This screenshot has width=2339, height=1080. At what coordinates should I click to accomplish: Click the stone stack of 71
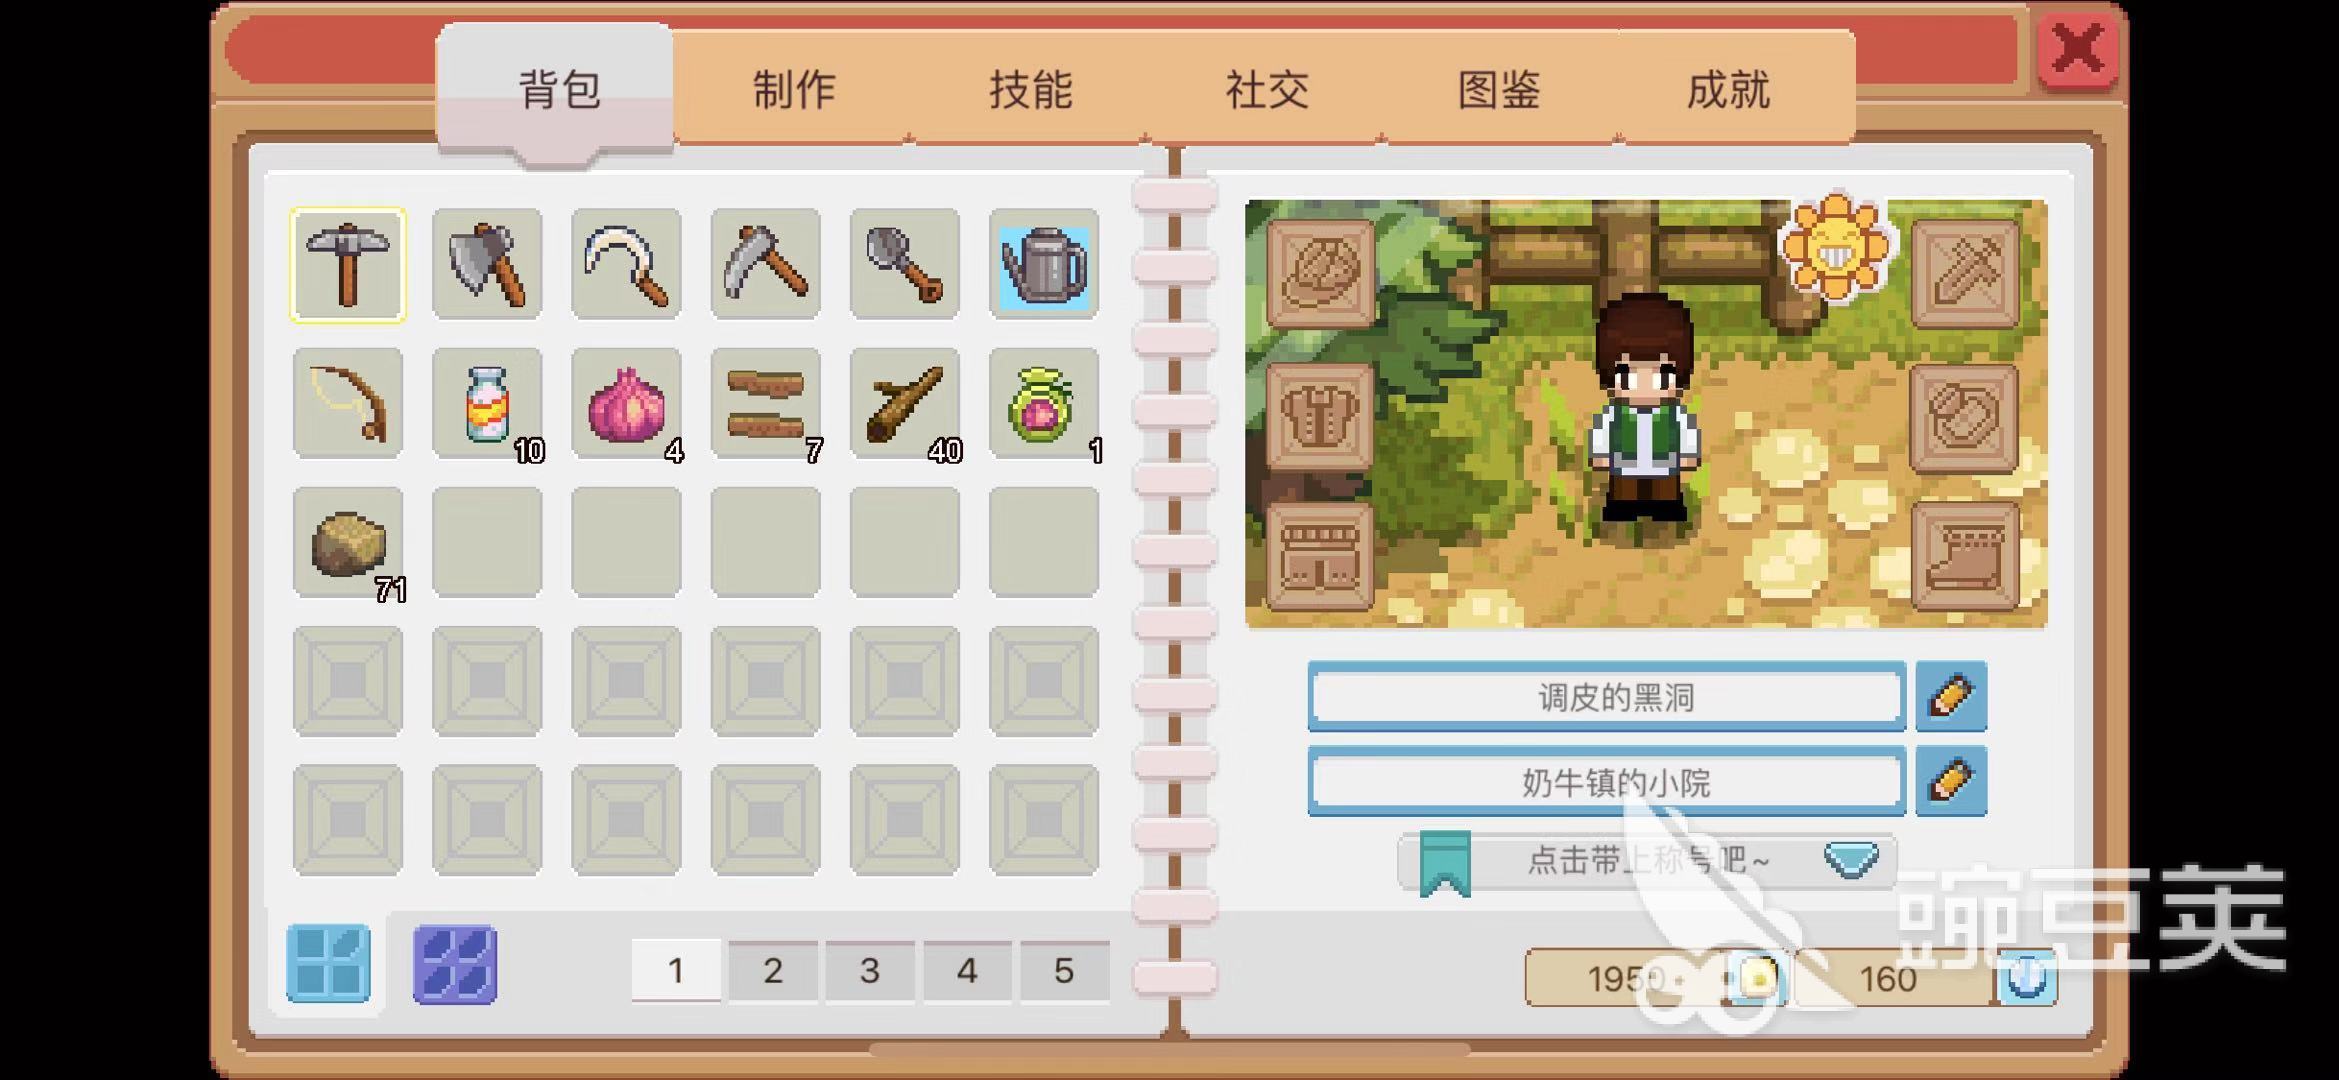click(x=348, y=543)
